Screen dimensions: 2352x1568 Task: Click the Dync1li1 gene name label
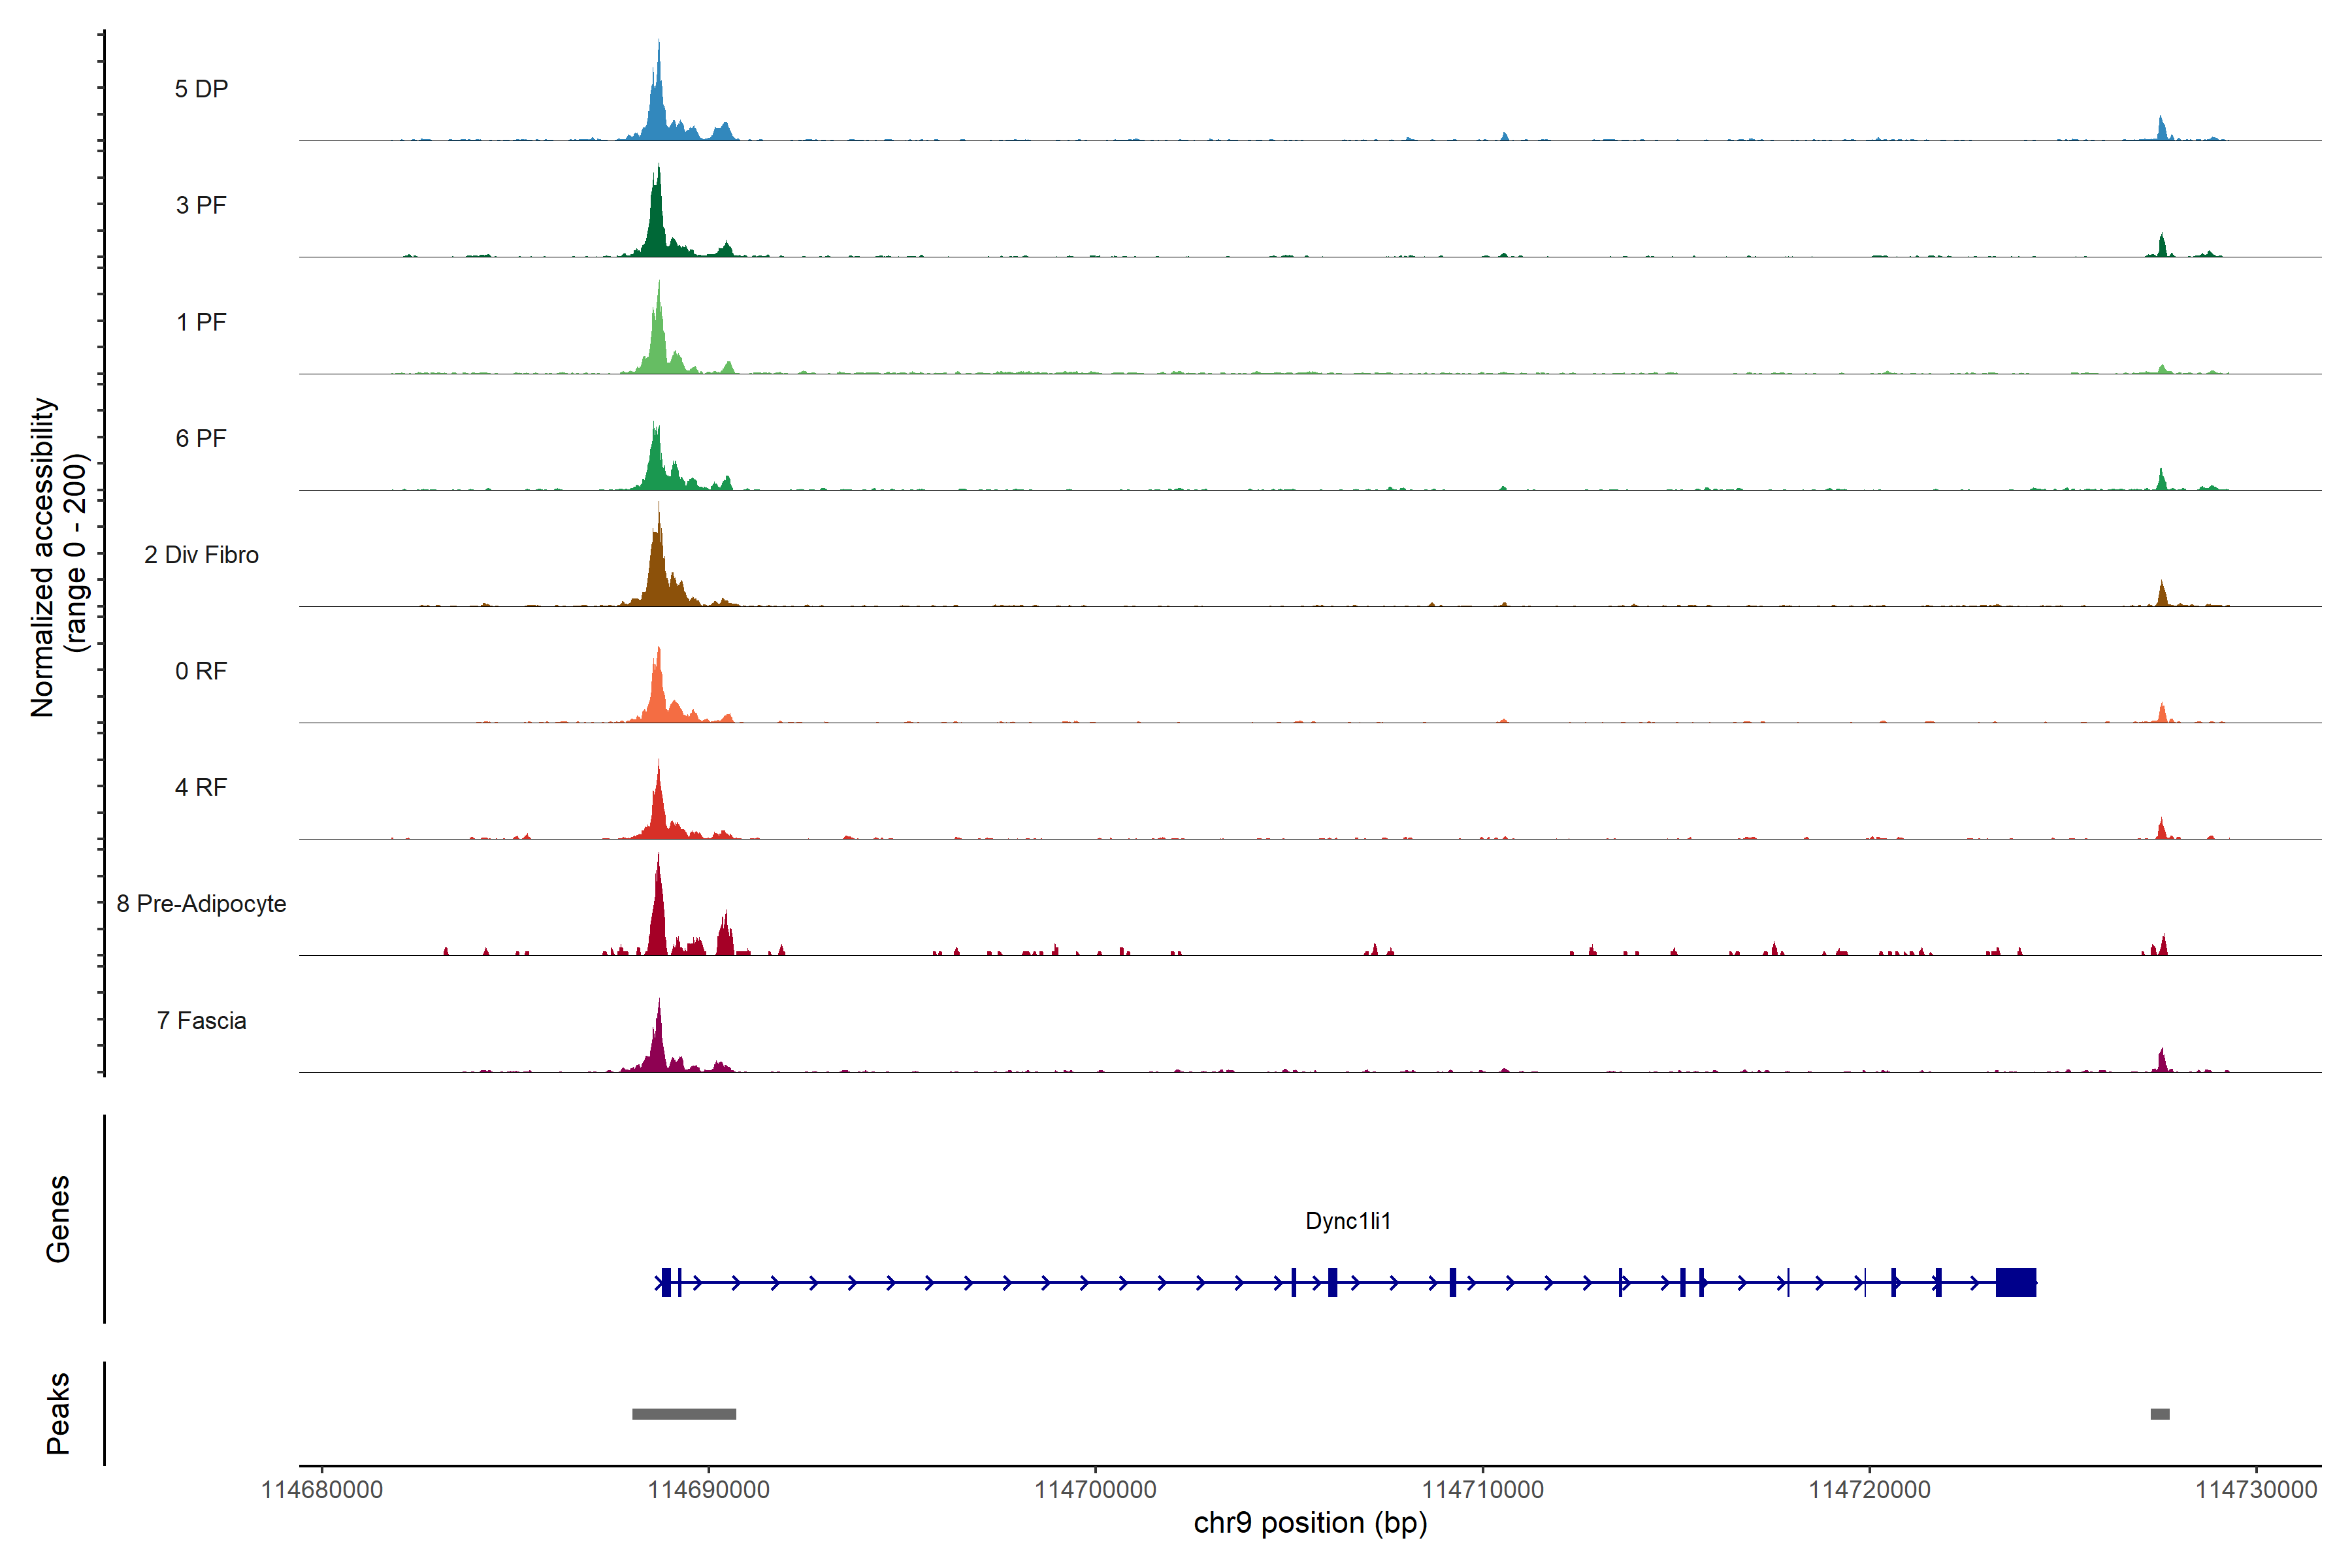click(1347, 1221)
